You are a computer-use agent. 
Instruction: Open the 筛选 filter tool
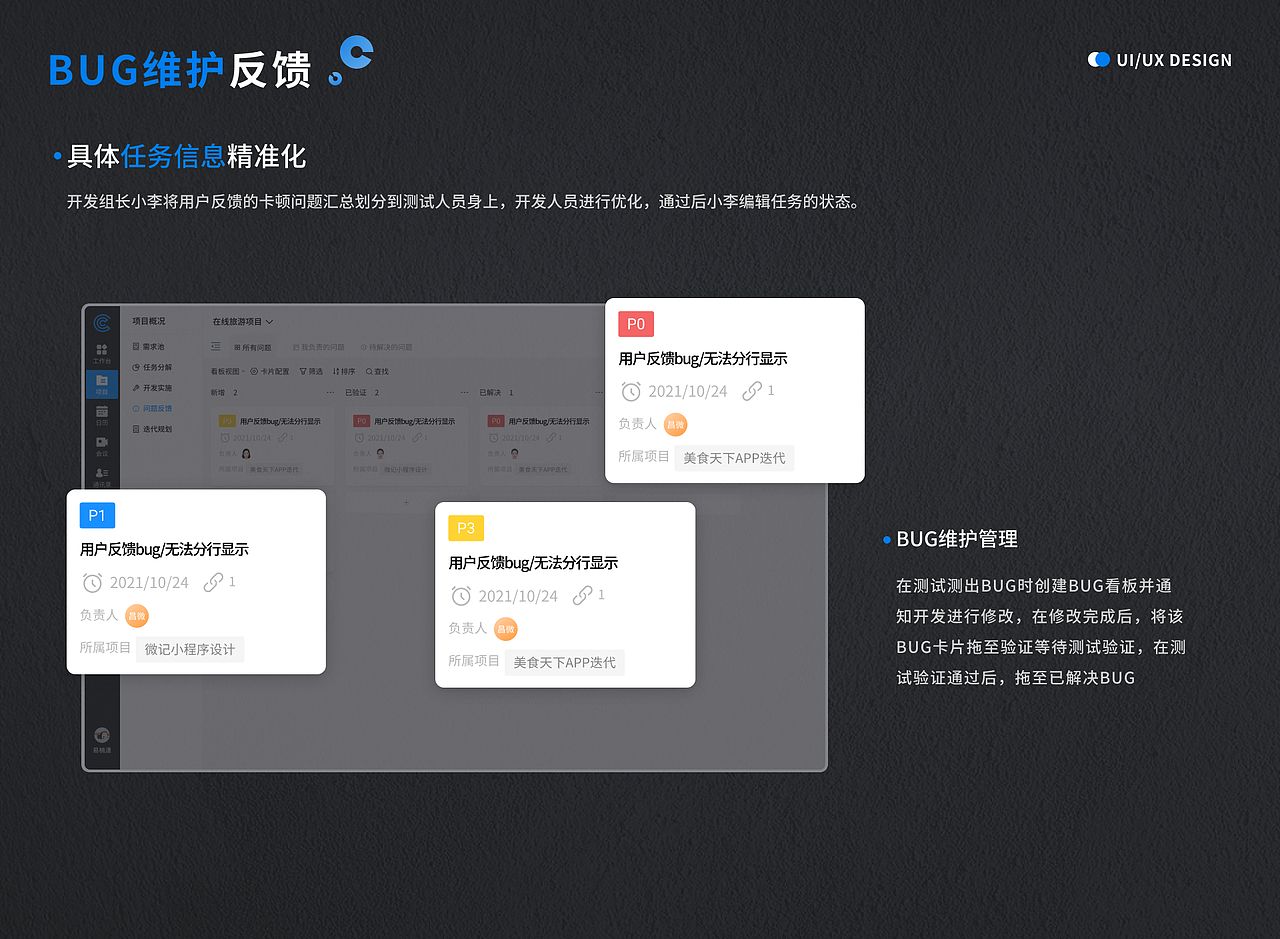[x=312, y=371]
